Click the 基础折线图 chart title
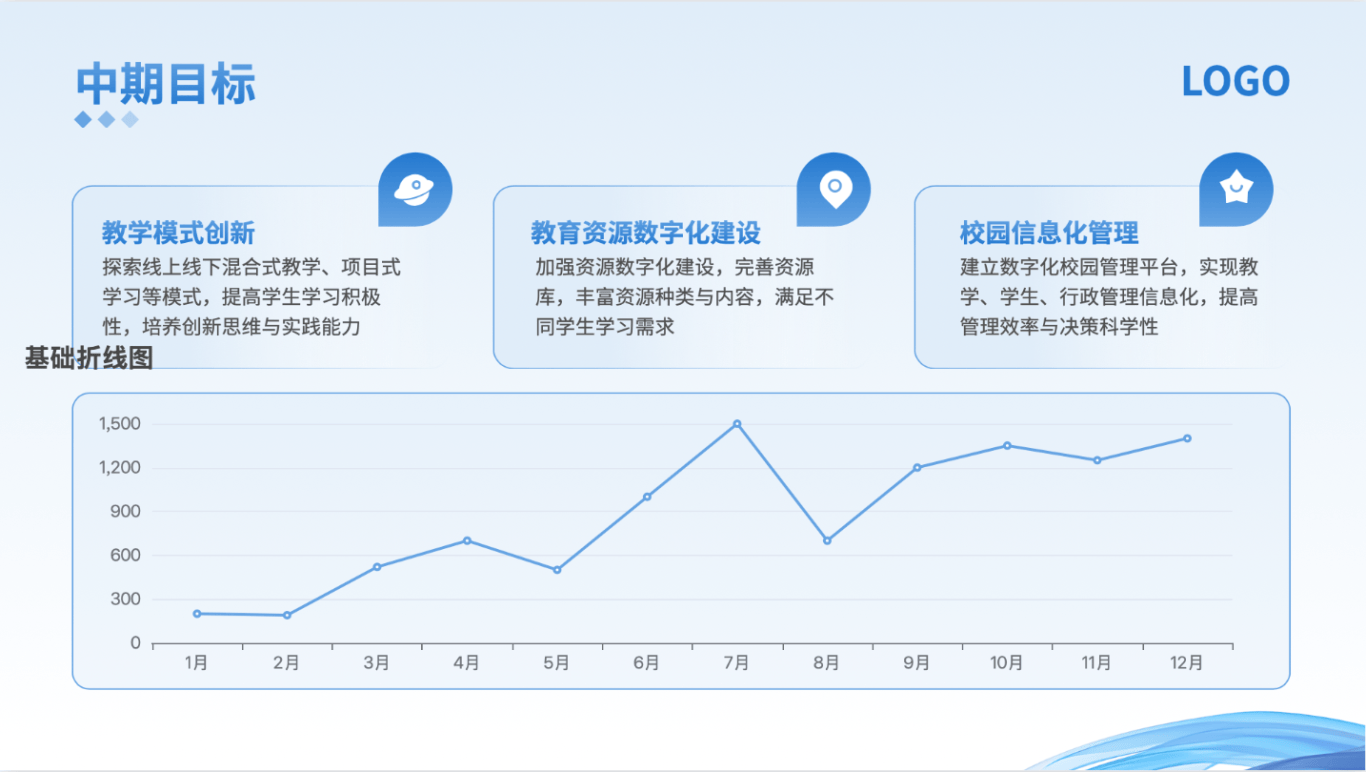Screen dimensions: 1366x772 point(89,358)
